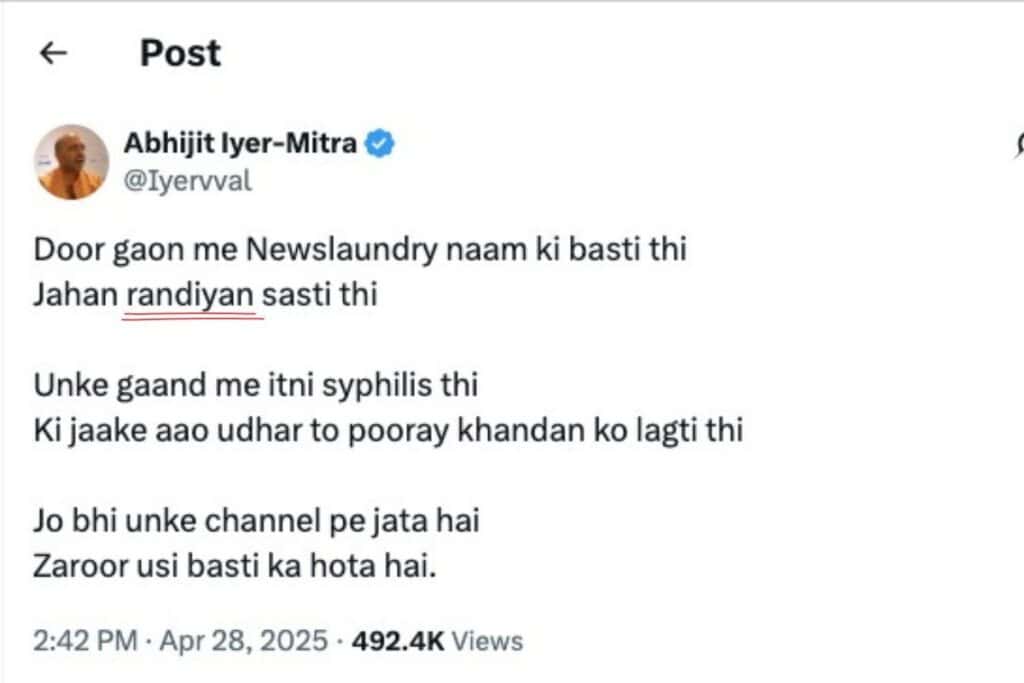Screen dimensions: 1024x683
Task: Click the red-underlined word in the post
Action: [x=193, y=296]
